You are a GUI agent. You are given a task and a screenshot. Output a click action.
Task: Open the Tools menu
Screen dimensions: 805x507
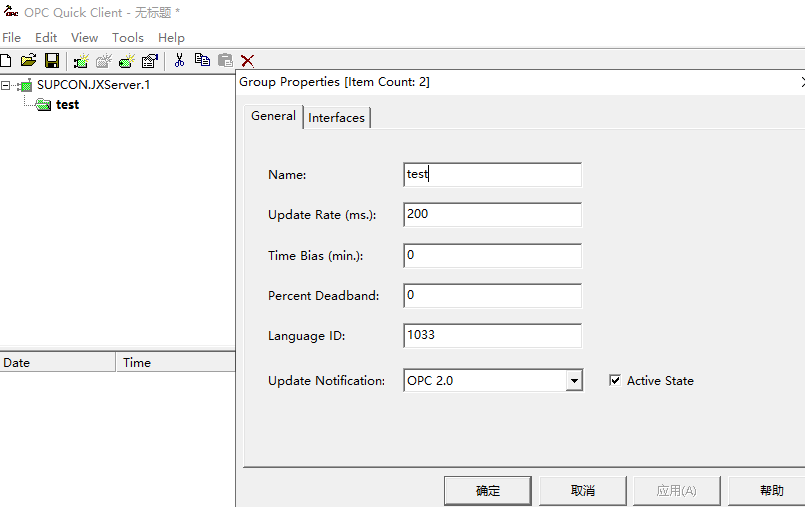click(128, 37)
